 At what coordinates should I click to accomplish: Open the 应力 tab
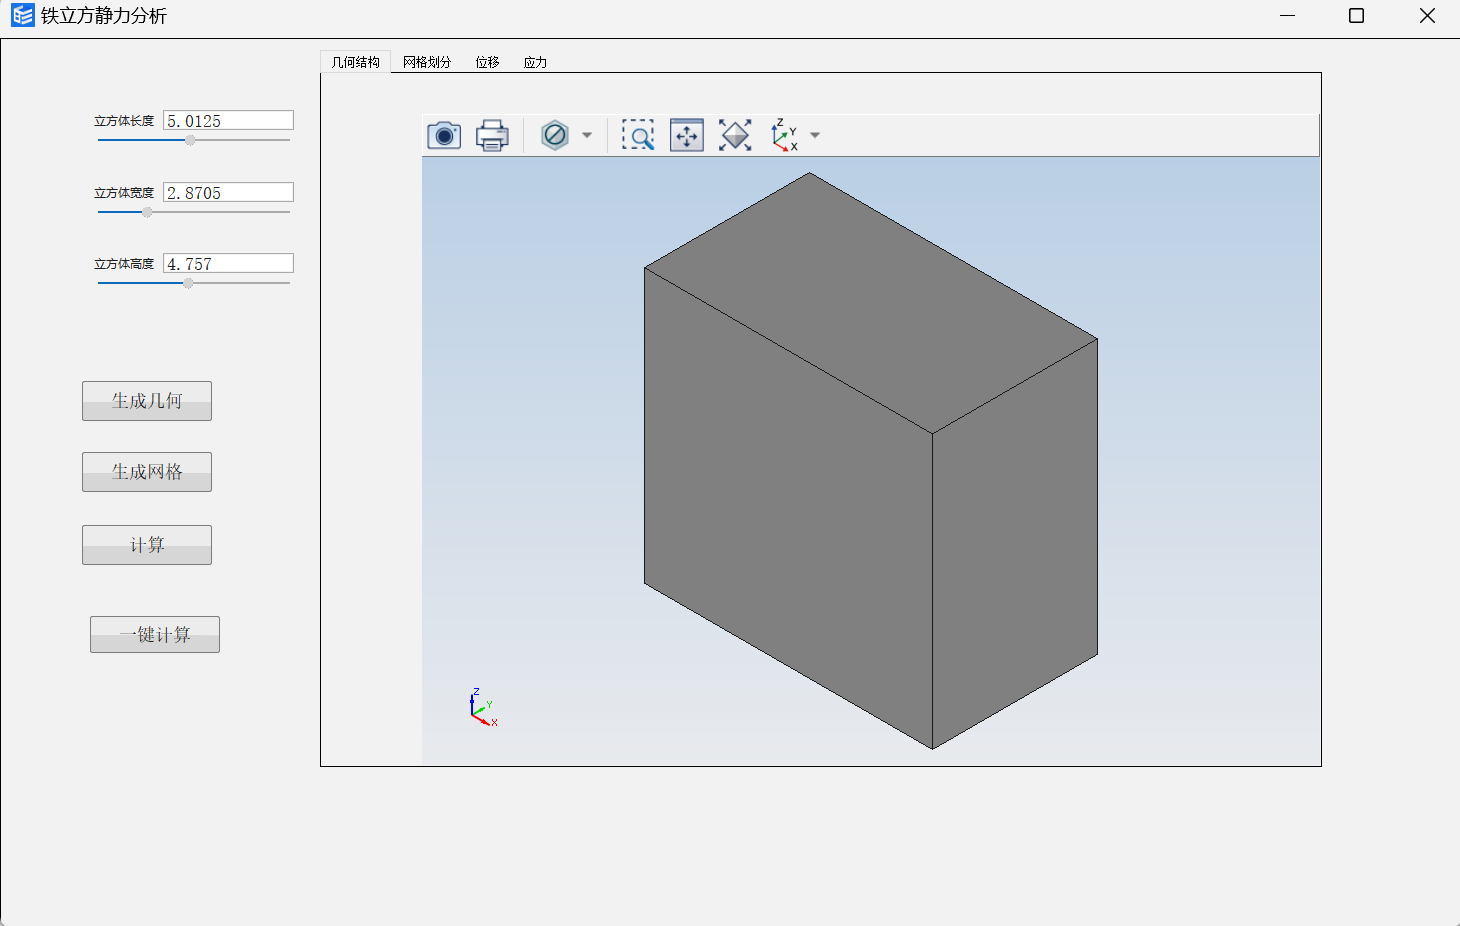[535, 62]
